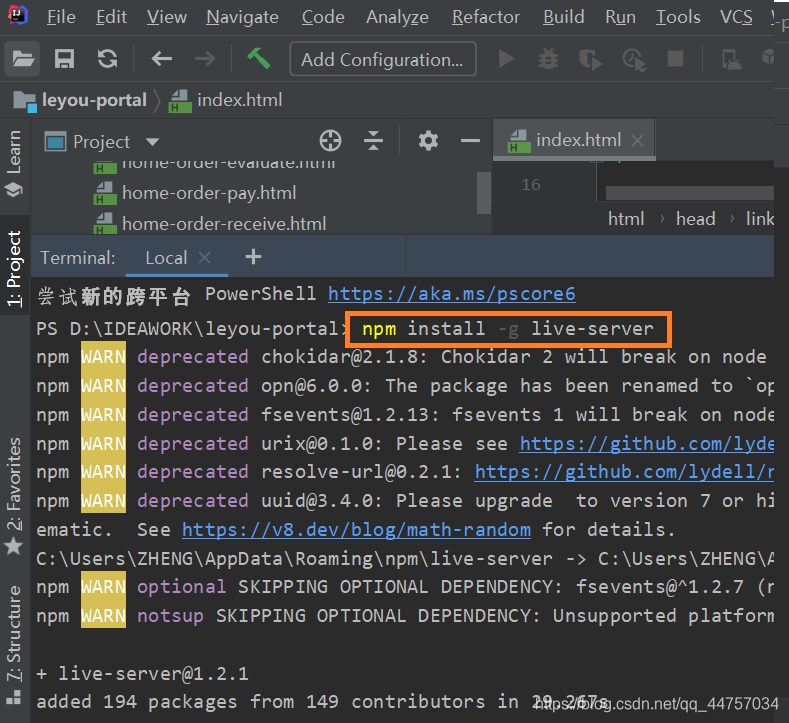
Task: Open the Code menu
Action: 323,17
